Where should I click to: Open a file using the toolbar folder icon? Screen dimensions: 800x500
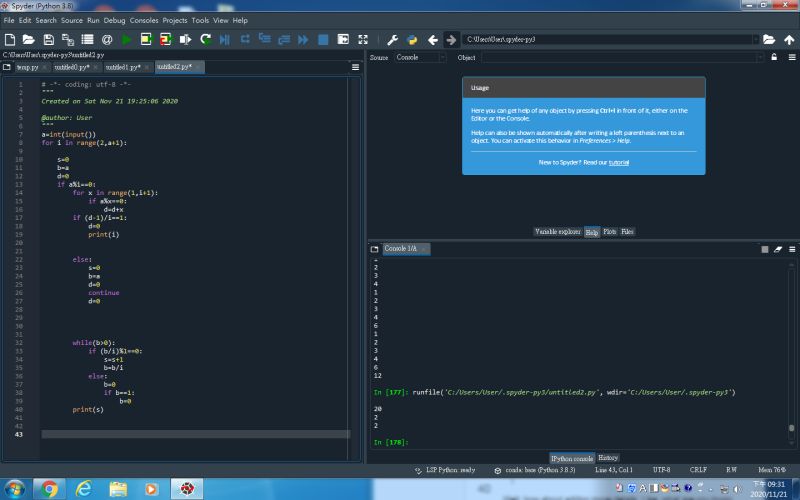click(x=29, y=39)
